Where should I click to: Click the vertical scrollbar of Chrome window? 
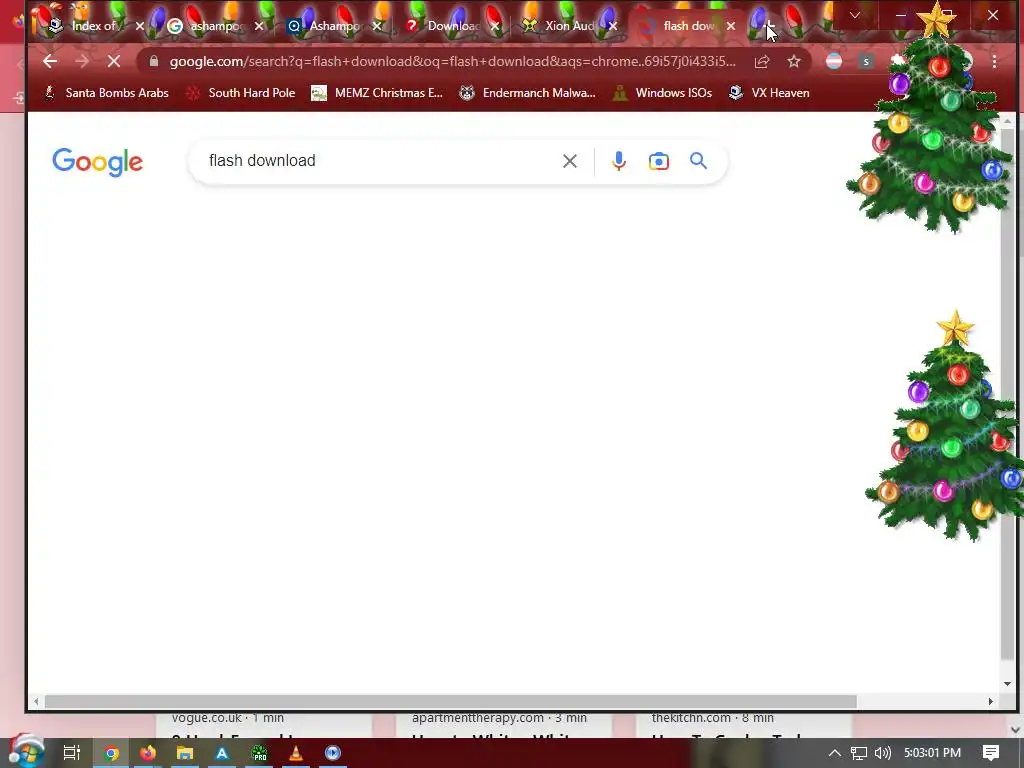(x=1007, y=392)
